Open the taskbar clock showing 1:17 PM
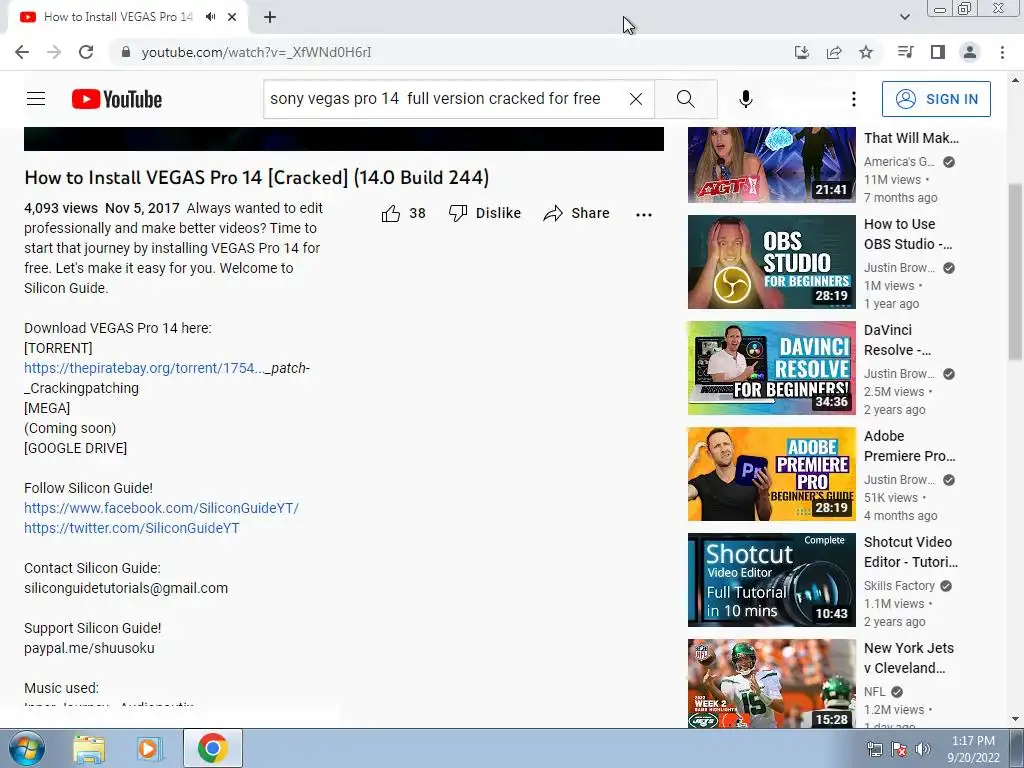The height and width of the screenshot is (768, 1024). click(973, 749)
